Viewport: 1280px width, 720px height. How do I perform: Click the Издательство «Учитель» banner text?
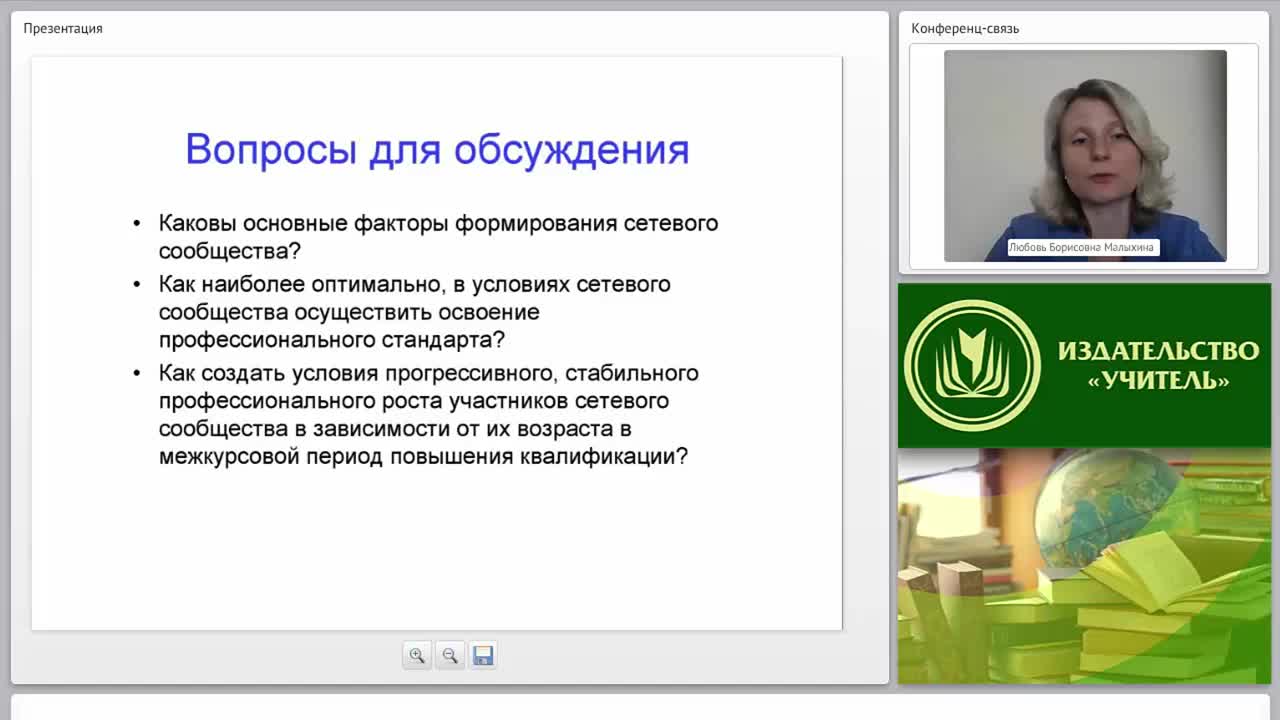tap(1158, 365)
